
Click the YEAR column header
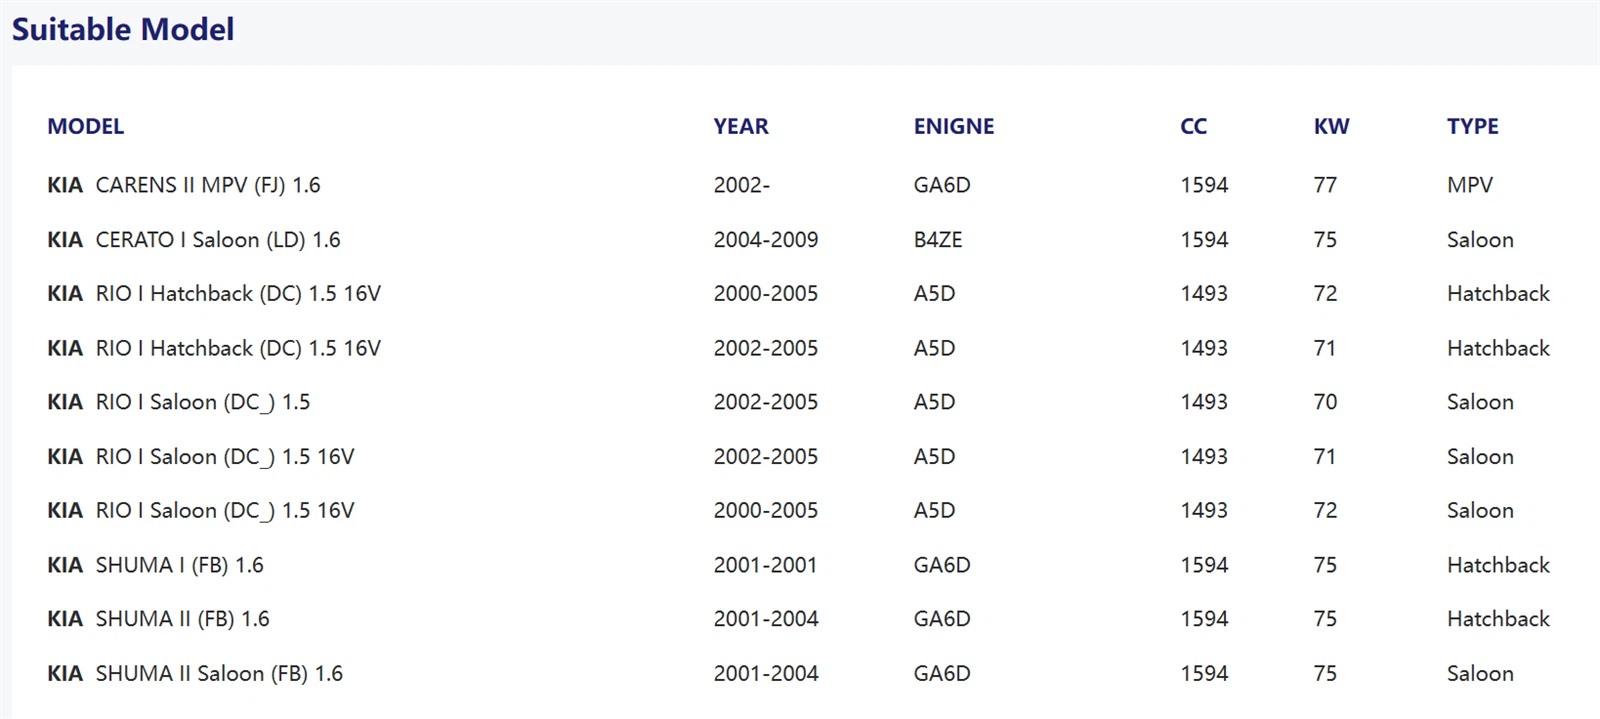point(741,127)
